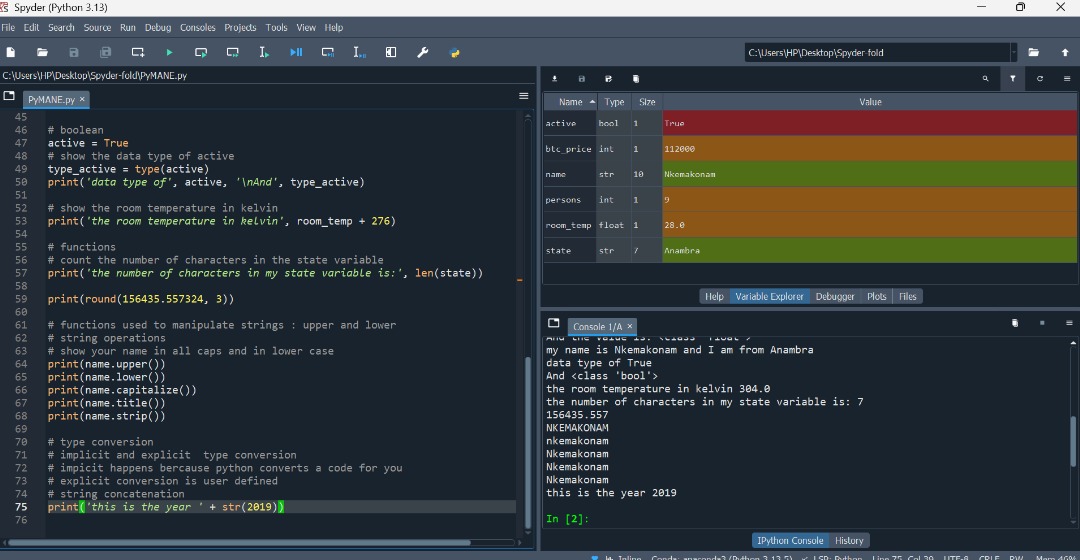The width and height of the screenshot is (1080, 560).
Task: Switch to the History tab
Action: point(849,541)
